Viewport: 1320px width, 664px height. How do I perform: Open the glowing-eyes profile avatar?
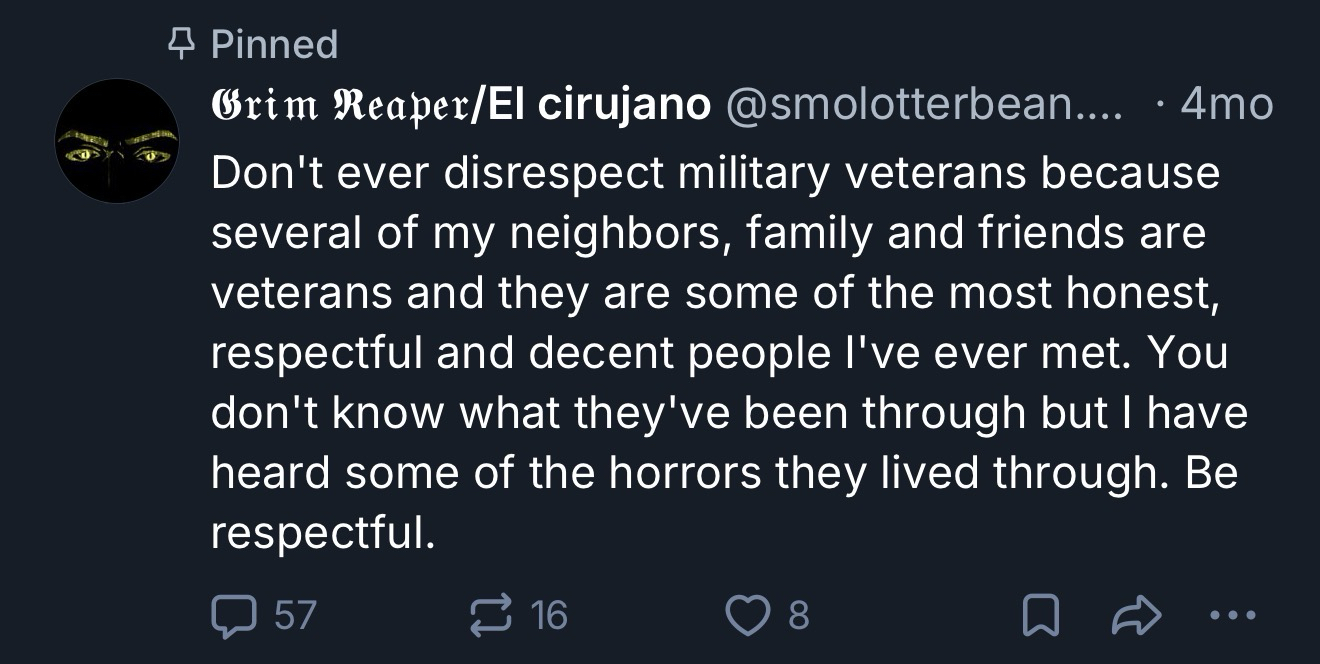click(116, 141)
